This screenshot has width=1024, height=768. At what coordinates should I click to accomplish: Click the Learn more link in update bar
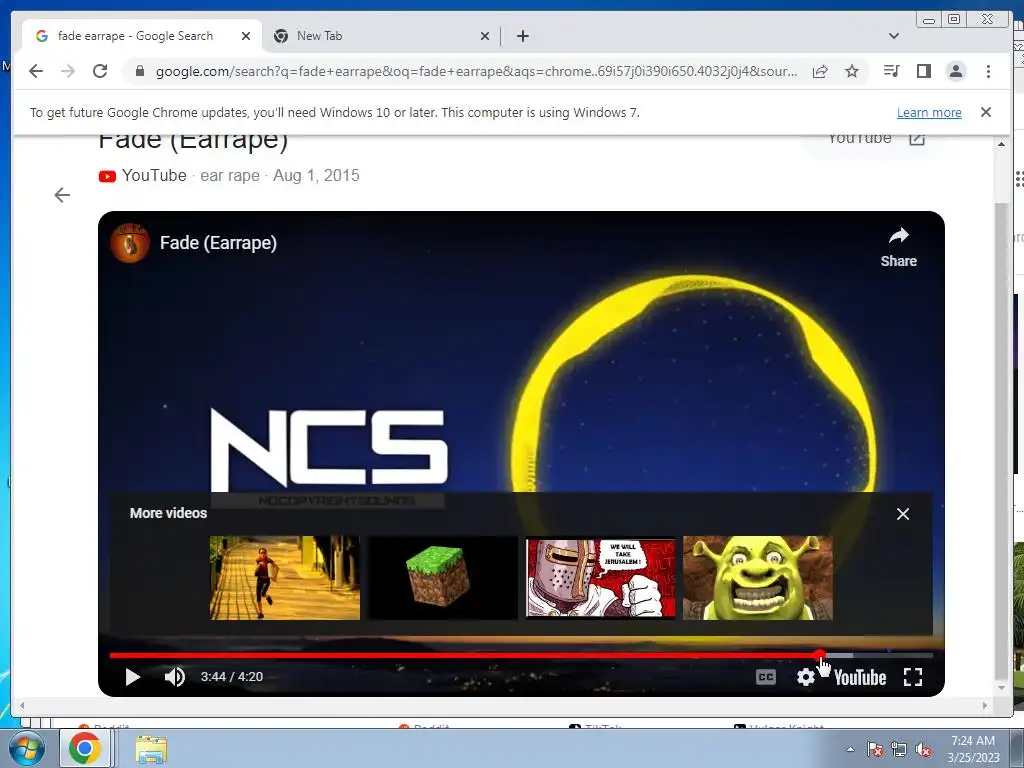[929, 112]
